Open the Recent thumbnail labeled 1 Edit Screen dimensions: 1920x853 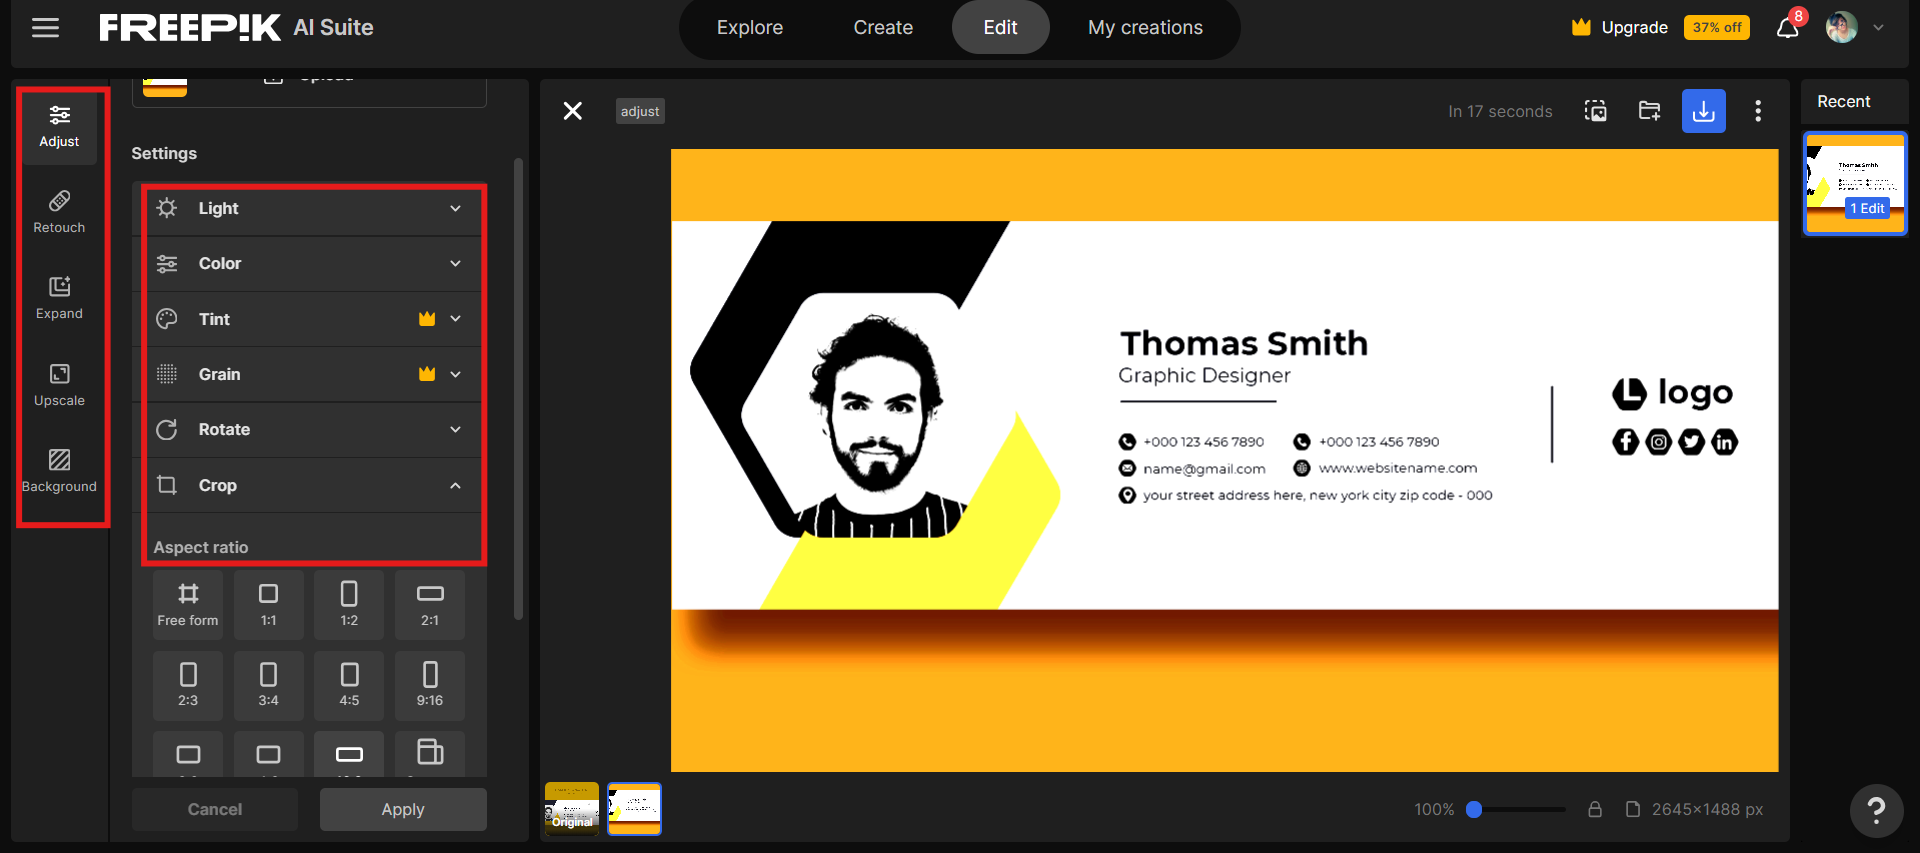coord(1855,183)
